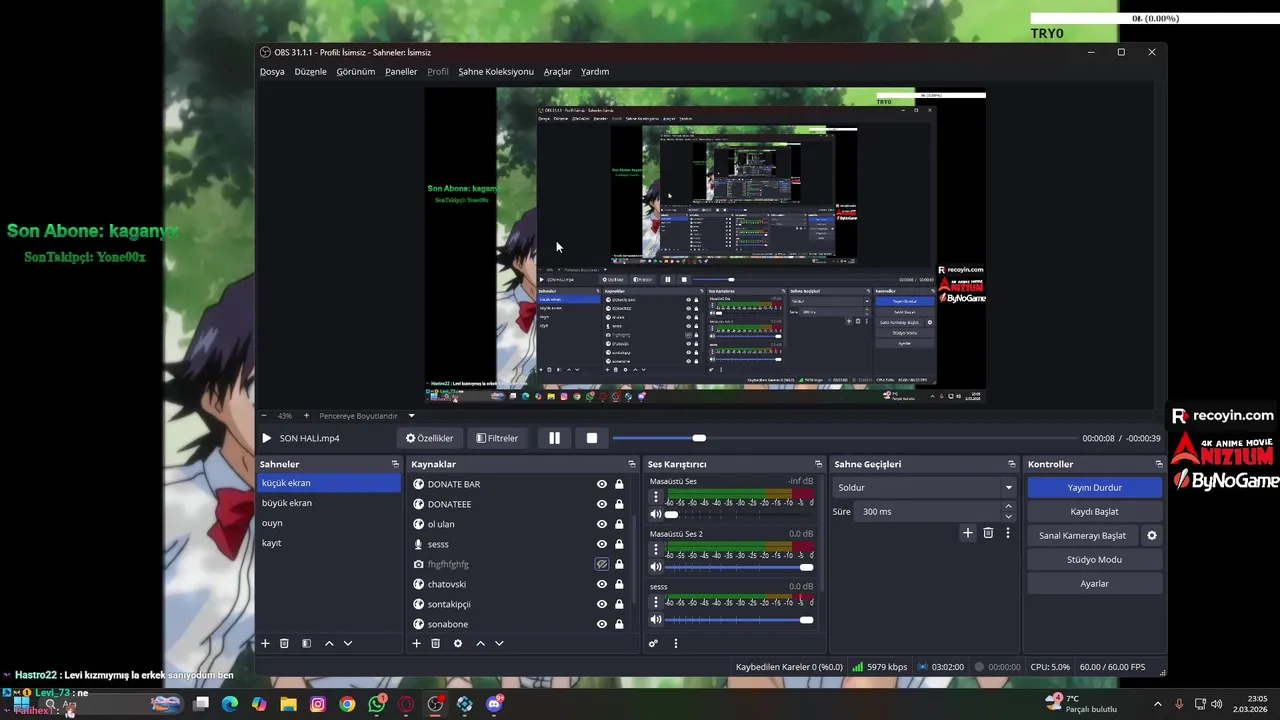Restart media with play icon beside SON HALİ.mp4
This screenshot has height=720, width=1280.
266,438
